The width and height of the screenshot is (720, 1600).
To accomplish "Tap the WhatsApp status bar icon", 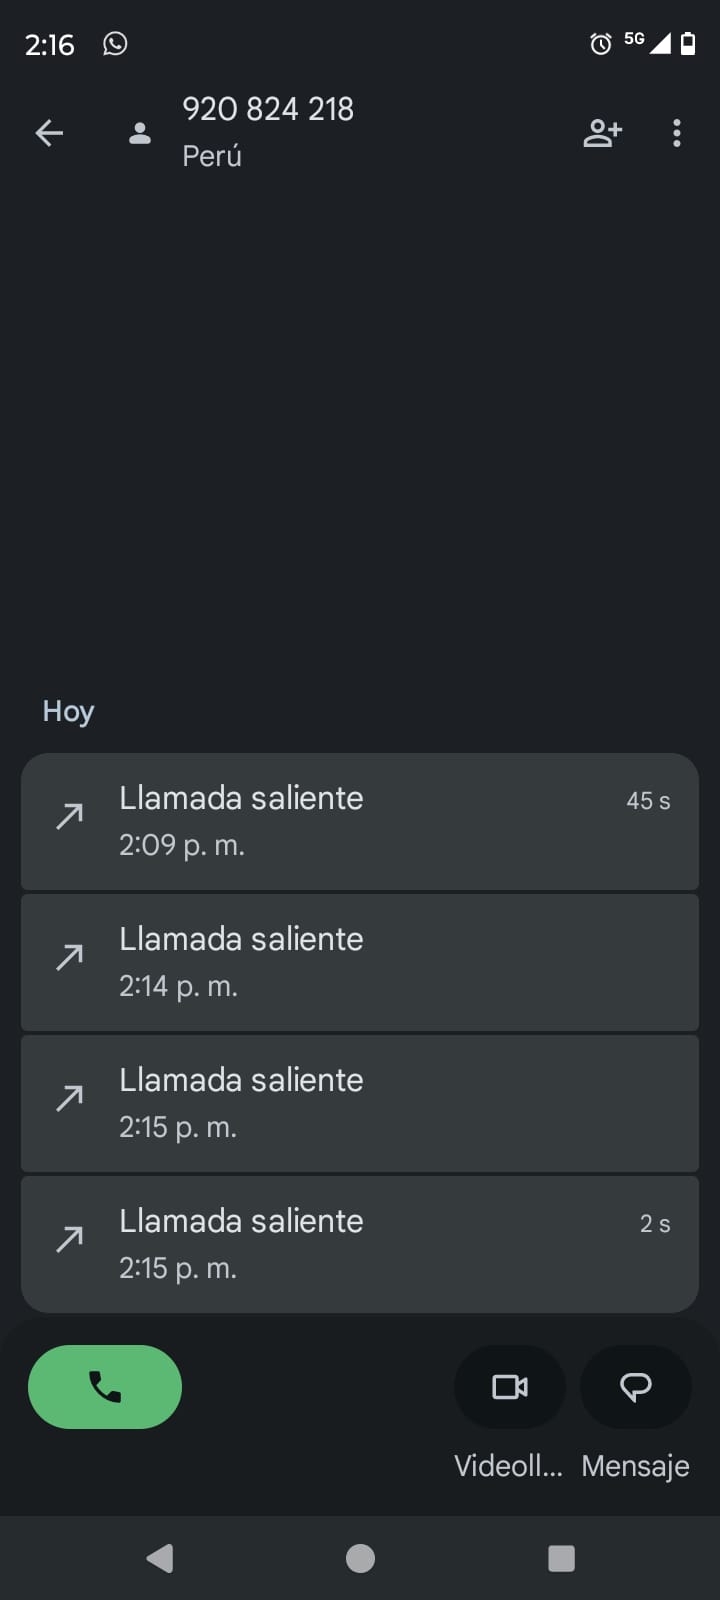I will pos(115,44).
